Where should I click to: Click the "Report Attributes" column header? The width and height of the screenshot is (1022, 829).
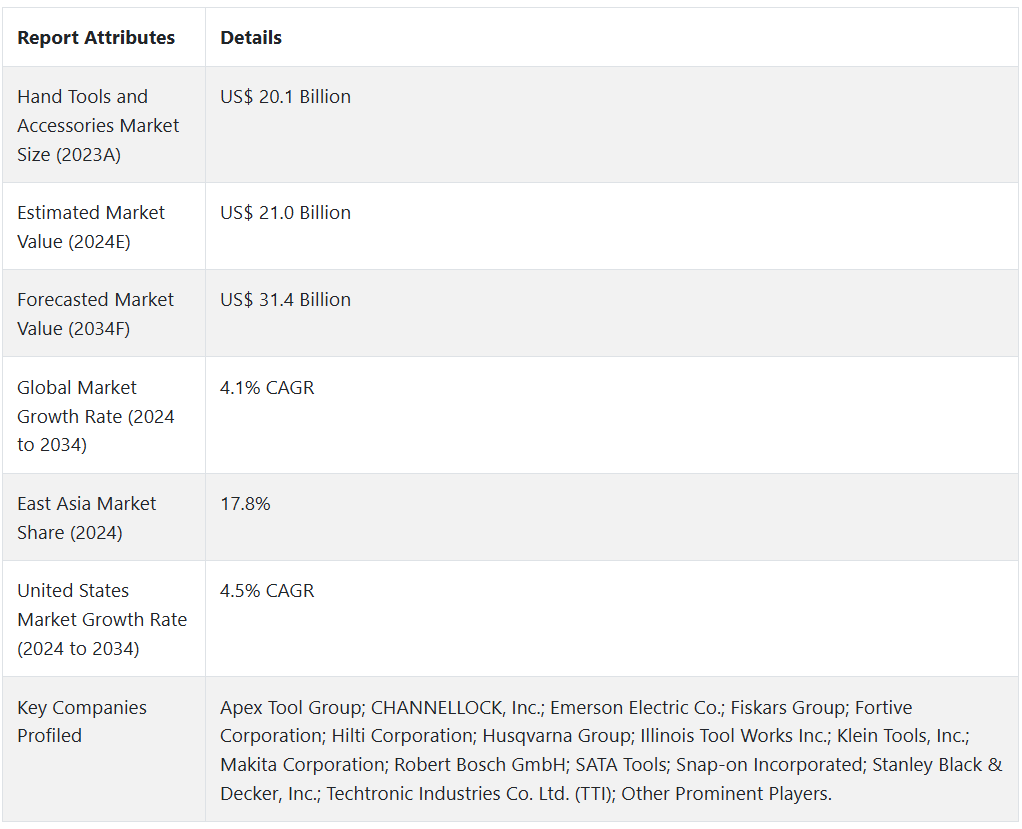coord(96,38)
